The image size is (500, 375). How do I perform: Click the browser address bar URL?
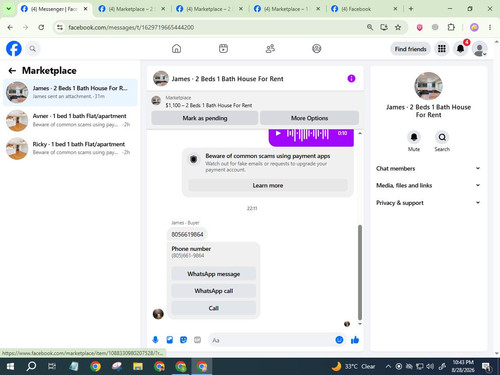coord(131,27)
